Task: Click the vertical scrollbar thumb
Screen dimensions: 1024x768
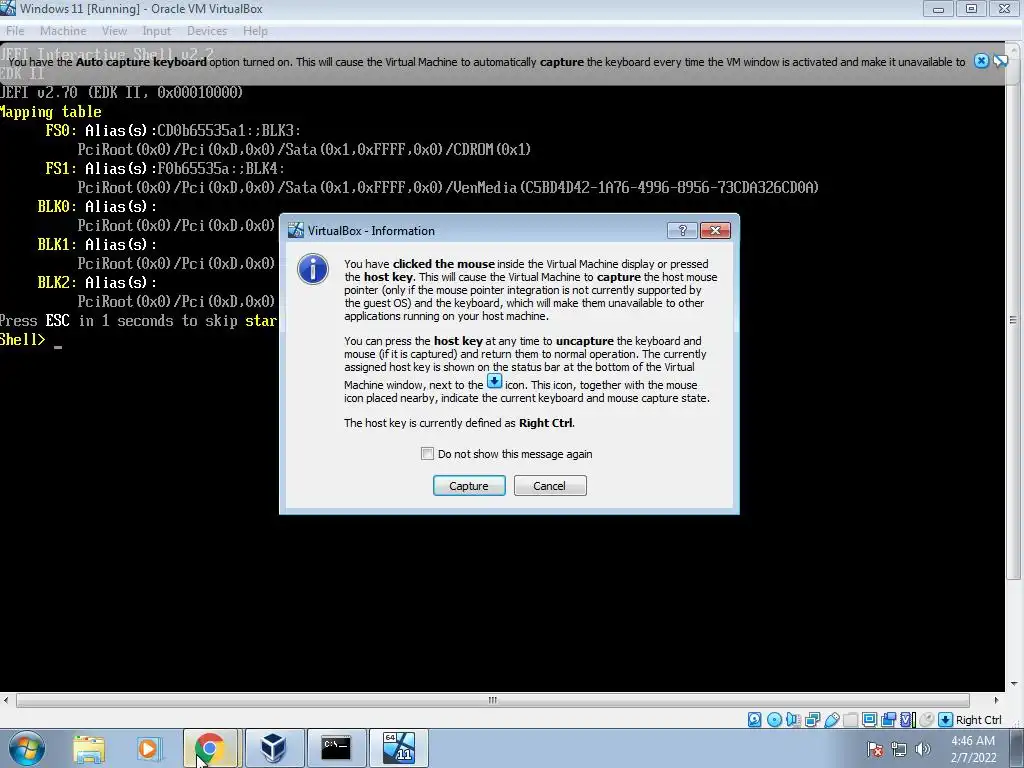Action: point(1013,319)
